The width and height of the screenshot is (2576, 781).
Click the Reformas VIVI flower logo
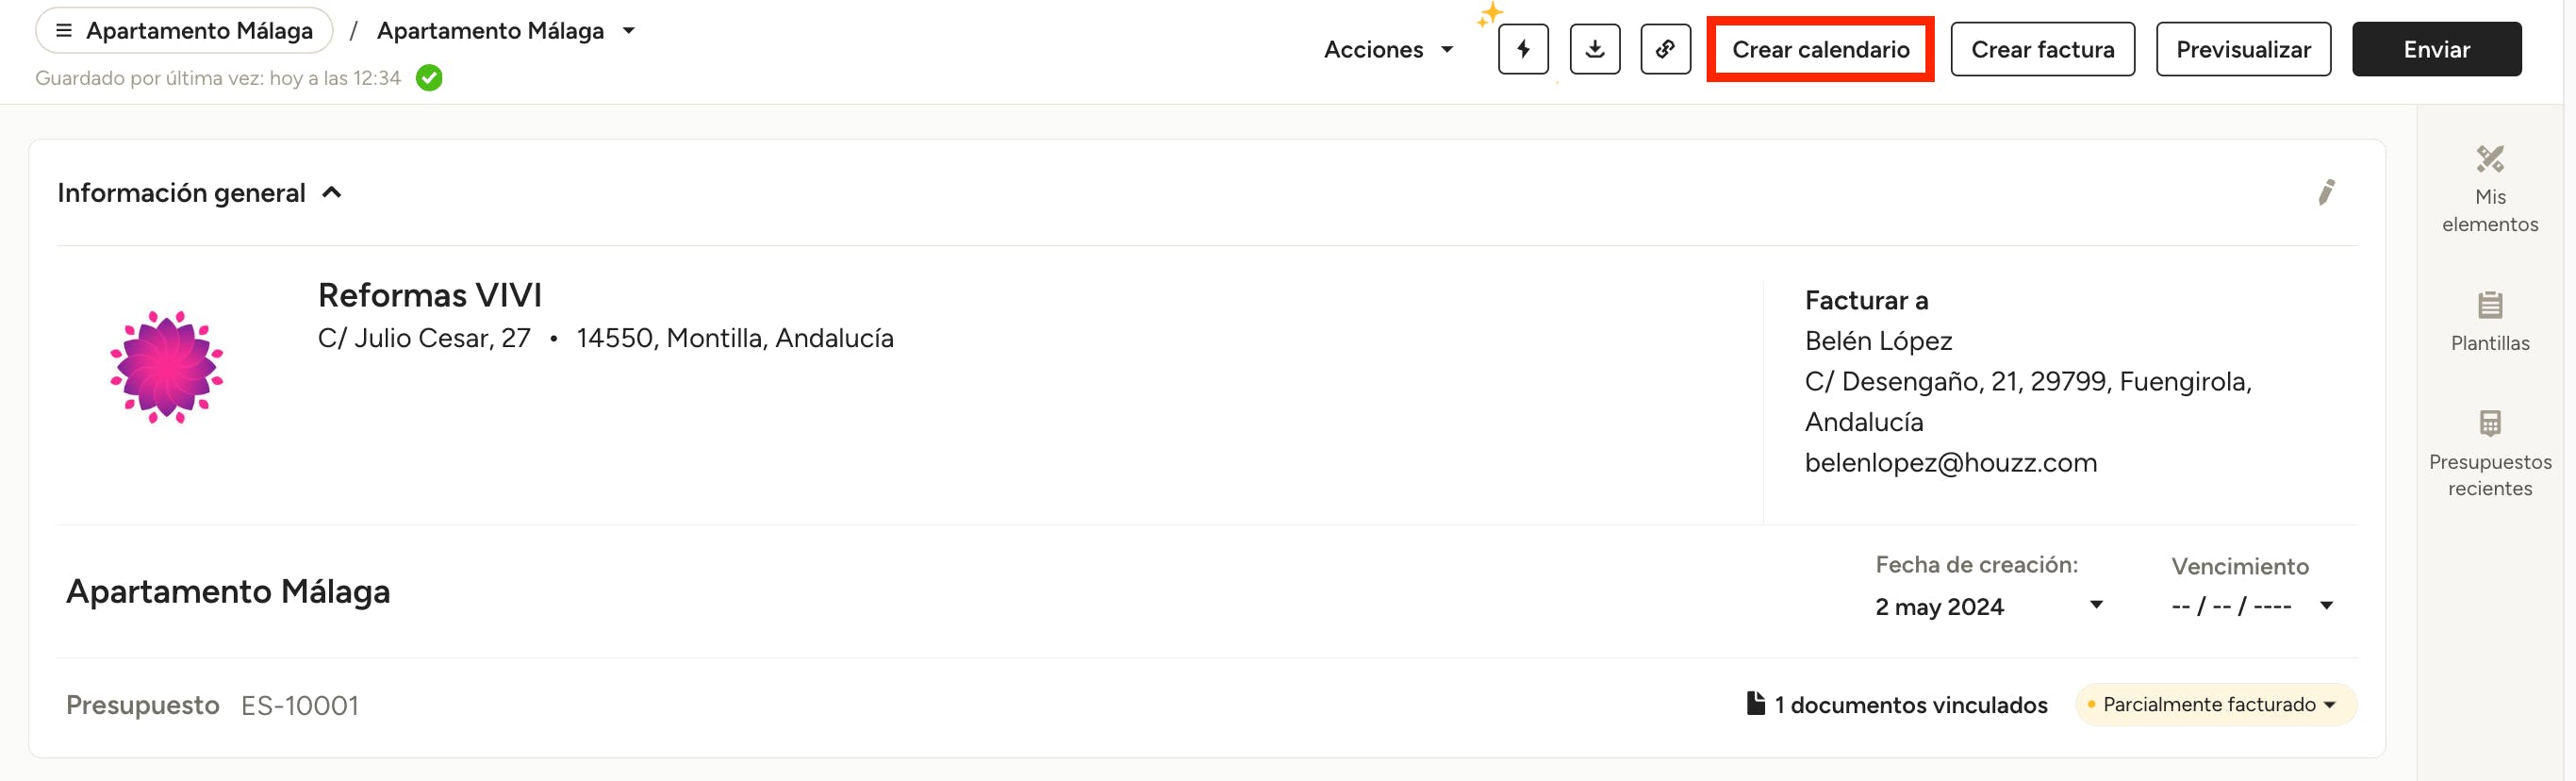166,367
